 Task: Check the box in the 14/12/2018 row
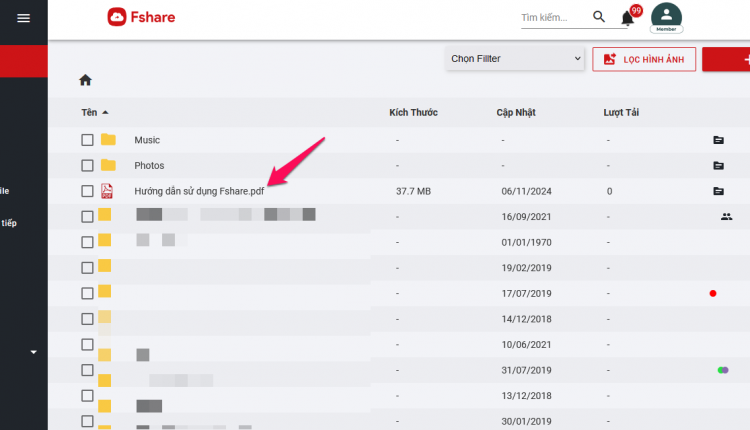(x=87, y=319)
